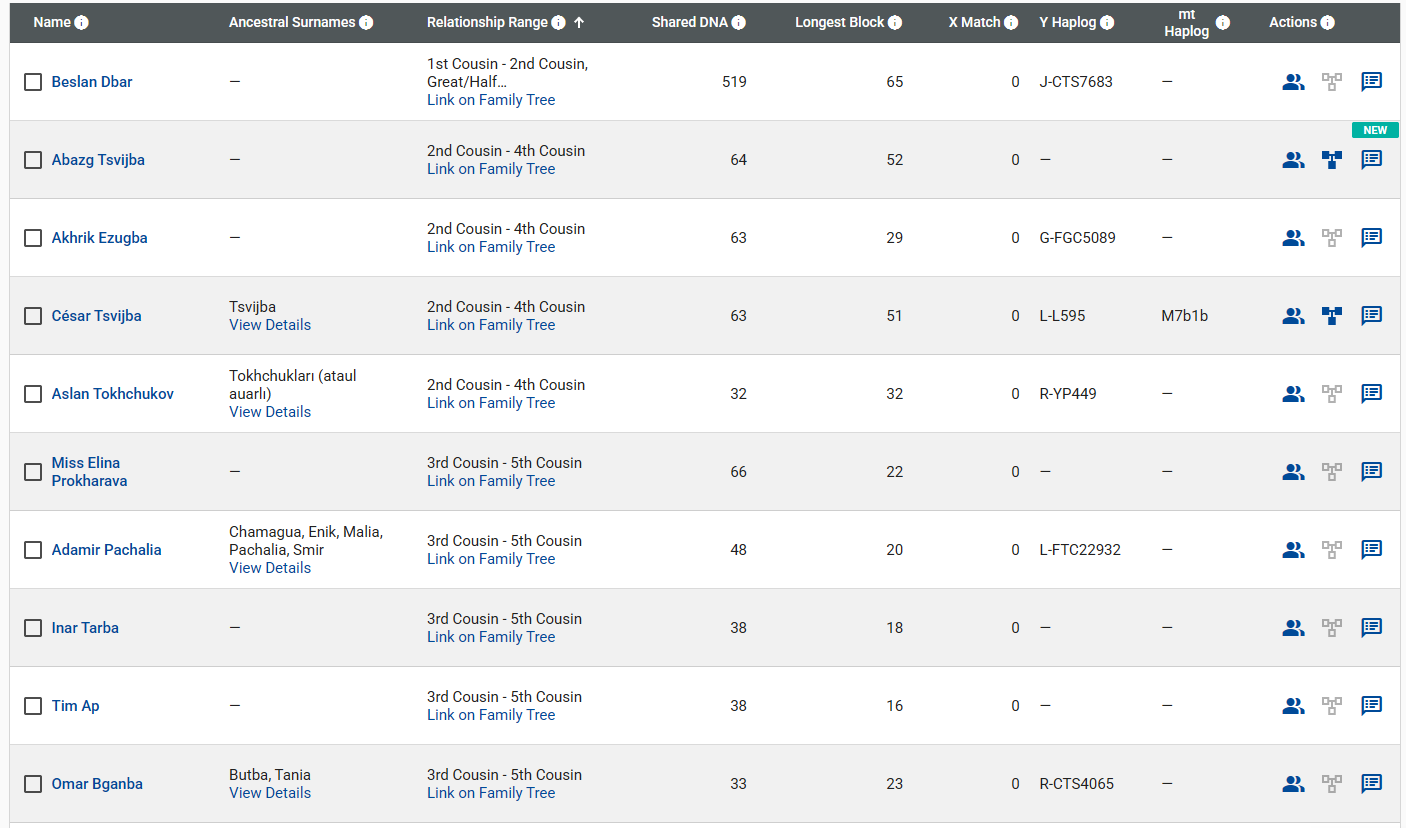Tick checkbox next to Abazg Tsvijba
Viewport: 1406px width, 828px height.
tap(33, 160)
